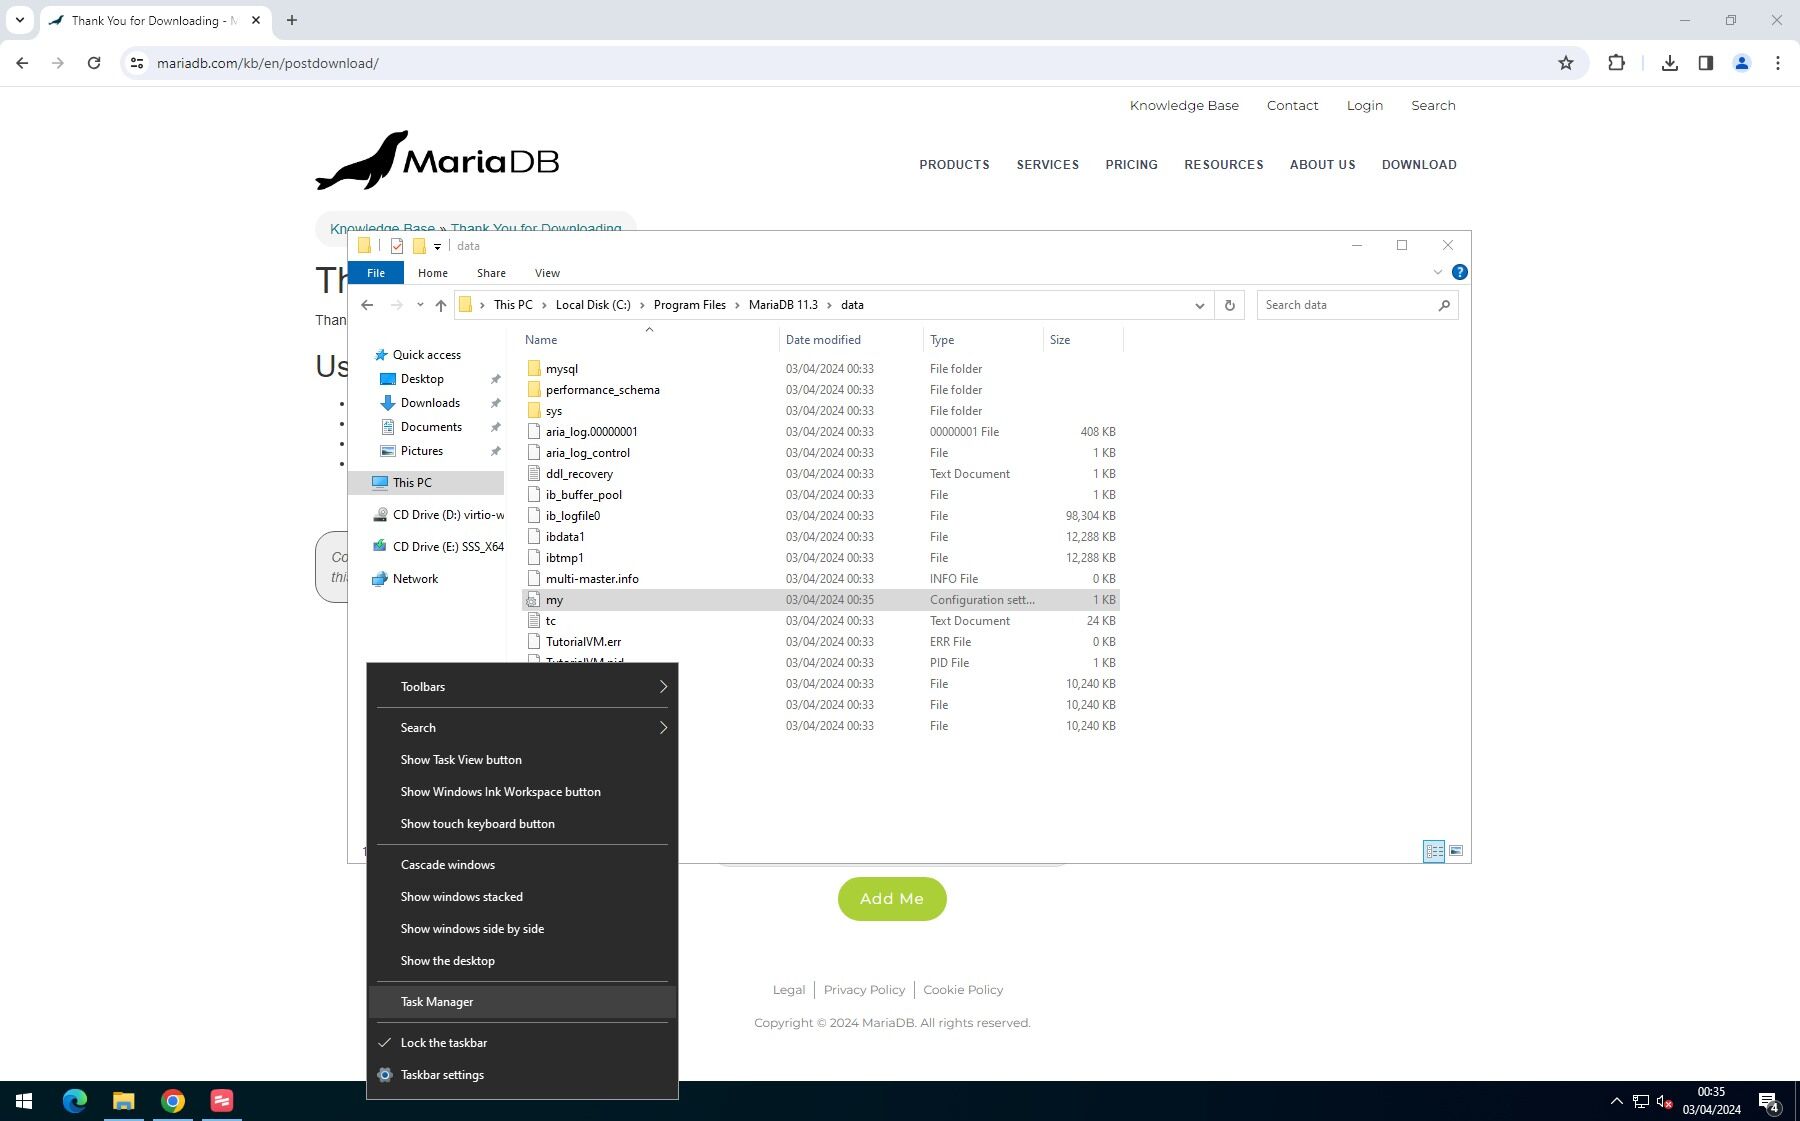Go up one folder level in Explorer
The height and width of the screenshot is (1121, 1800).
[x=441, y=305]
